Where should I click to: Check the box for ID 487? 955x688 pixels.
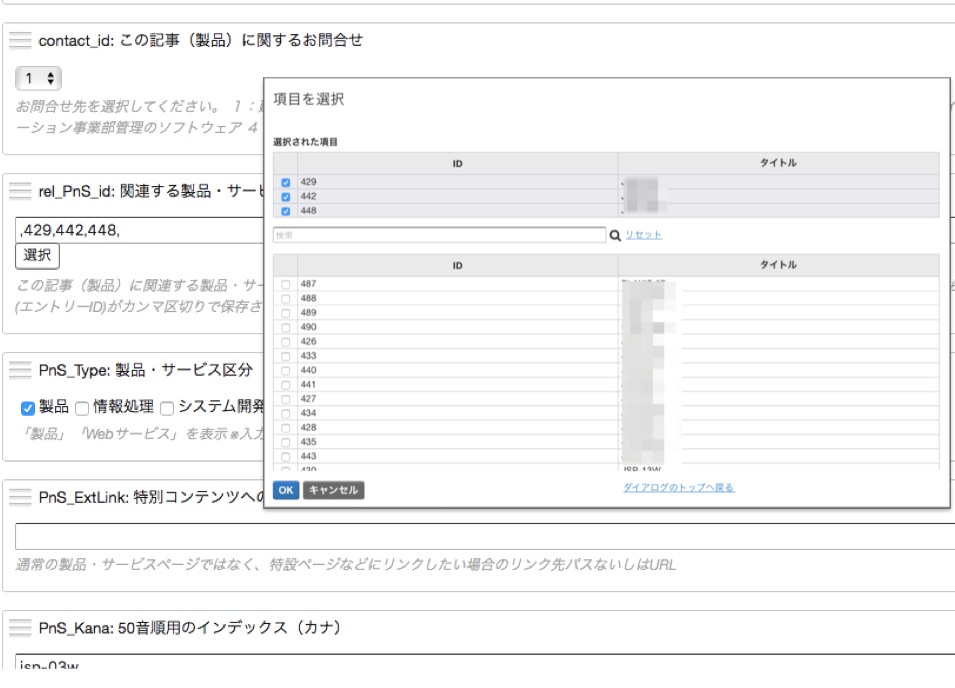click(286, 285)
